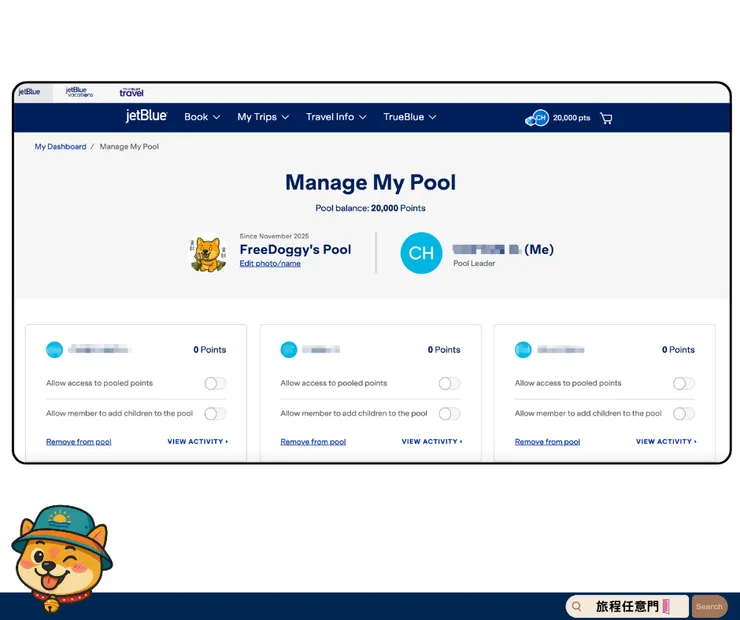The width and height of the screenshot is (740, 620).
Task: Allow left card member to add children
Action: tap(215, 414)
